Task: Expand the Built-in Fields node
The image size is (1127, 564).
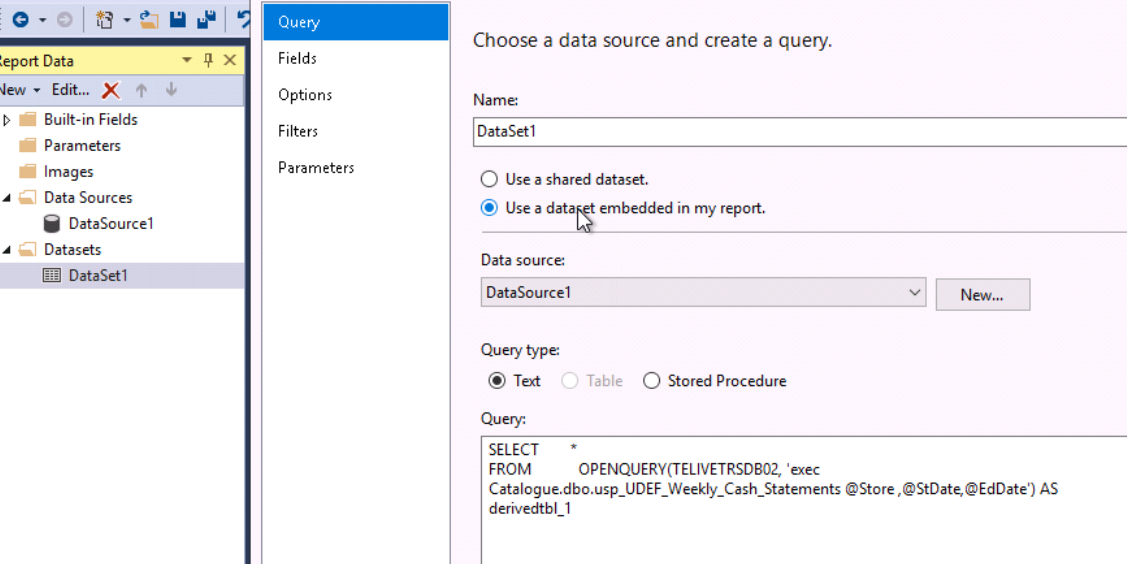Action: tap(7, 120)
